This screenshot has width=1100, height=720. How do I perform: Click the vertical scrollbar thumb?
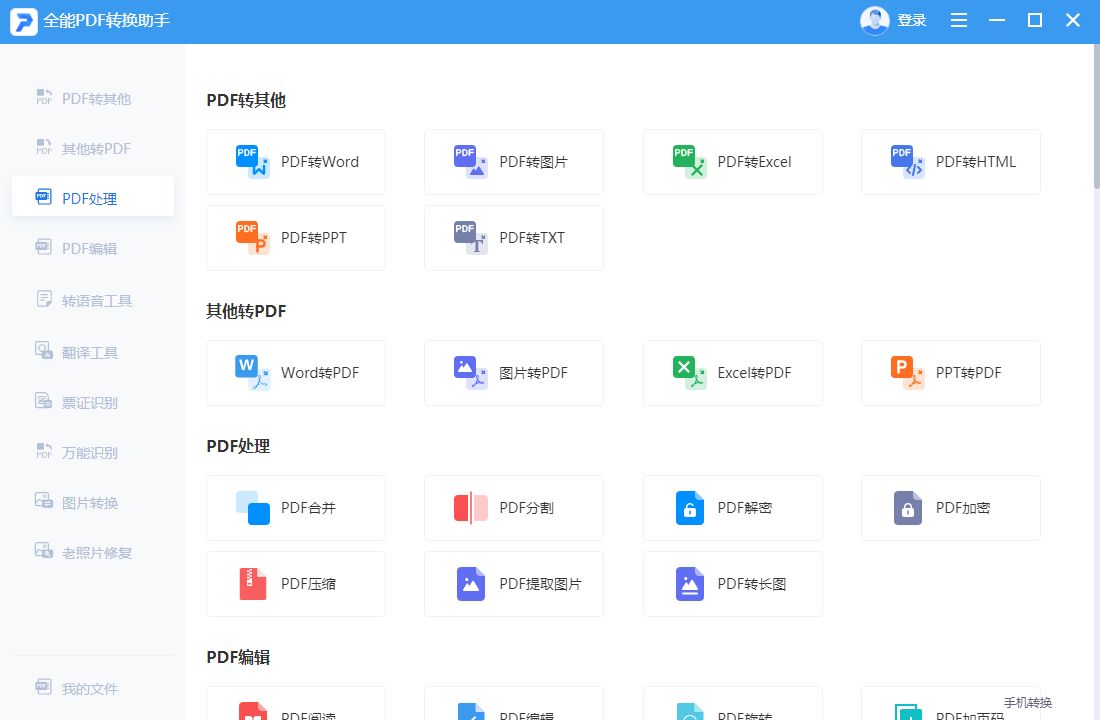pyautogui.click(x=1096, y=116)
